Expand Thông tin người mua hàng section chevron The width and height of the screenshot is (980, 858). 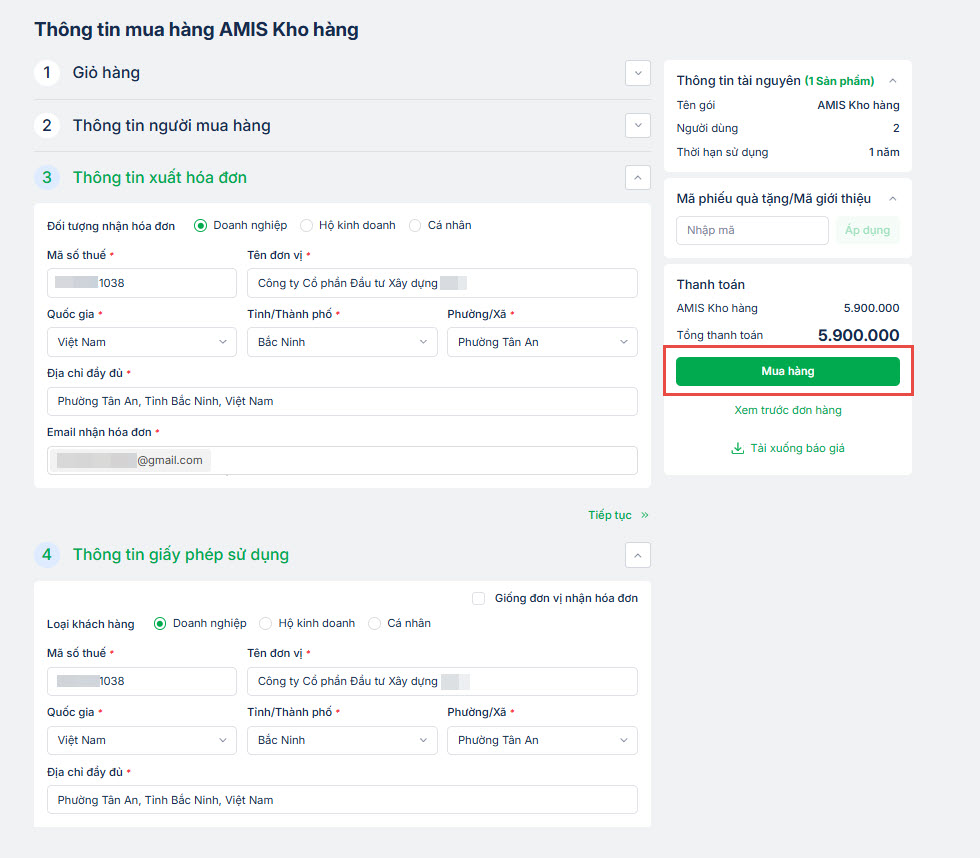point(637,125)
